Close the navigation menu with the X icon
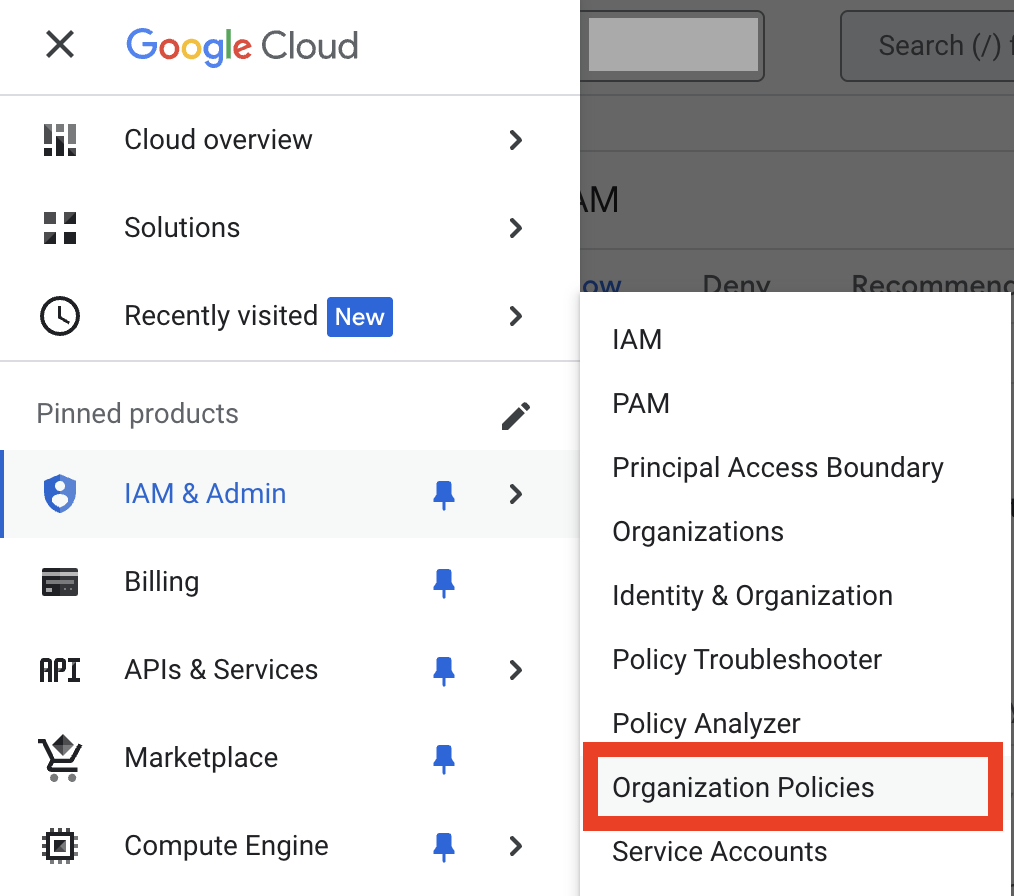 tap(59, 45)
